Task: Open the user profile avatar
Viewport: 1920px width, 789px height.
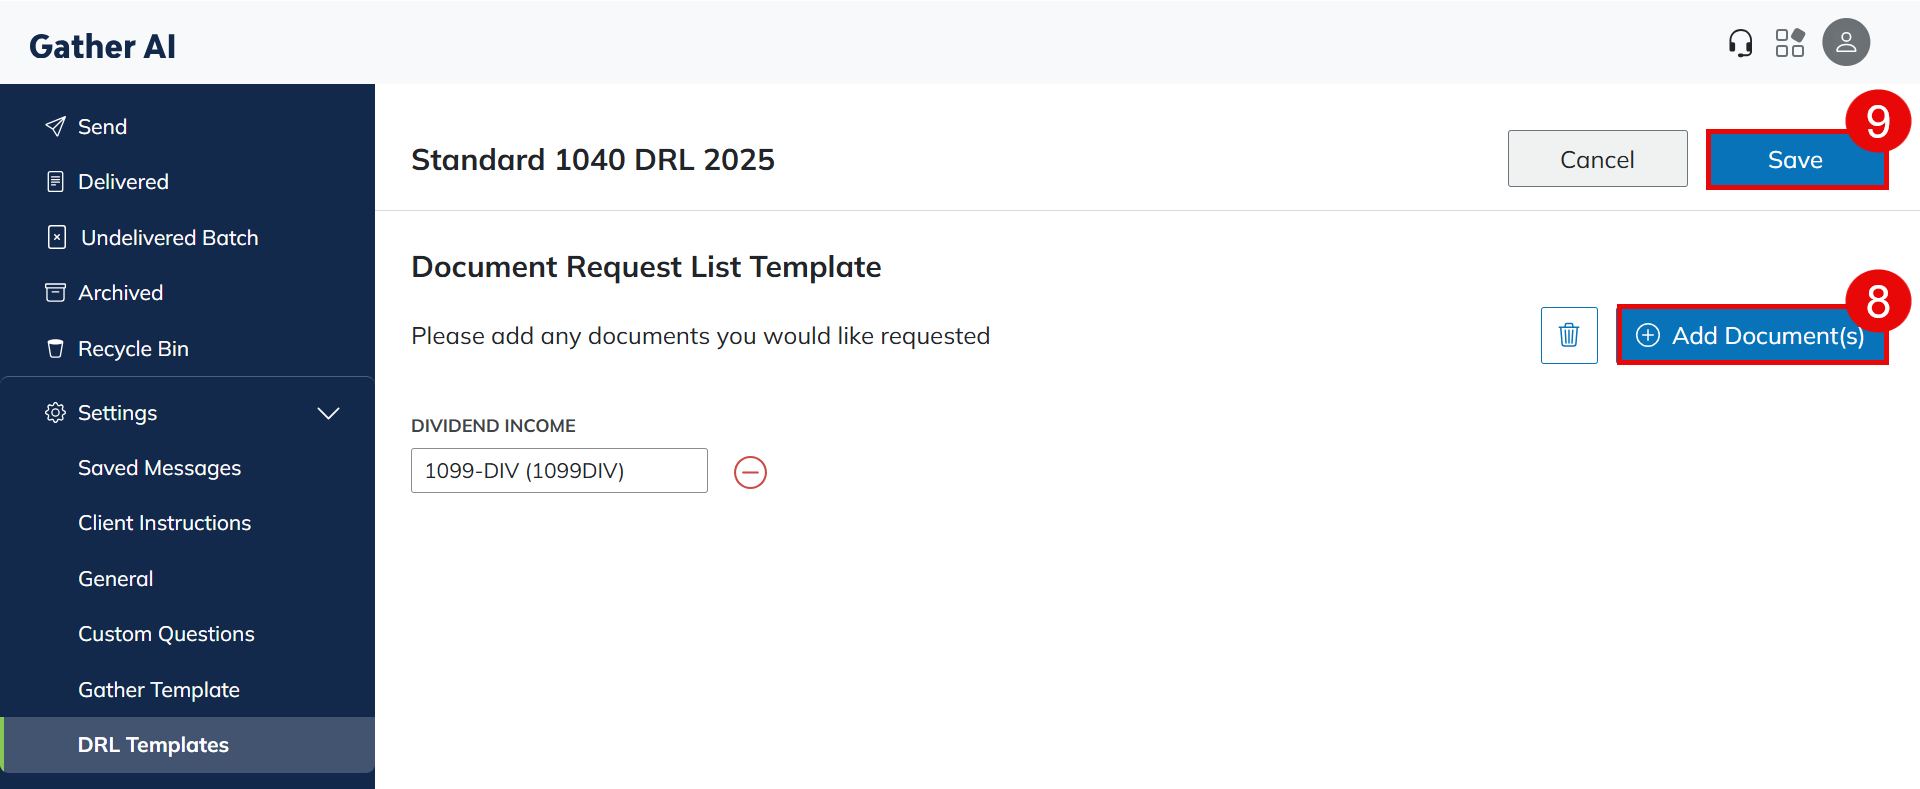Action: click(1845, 43)
